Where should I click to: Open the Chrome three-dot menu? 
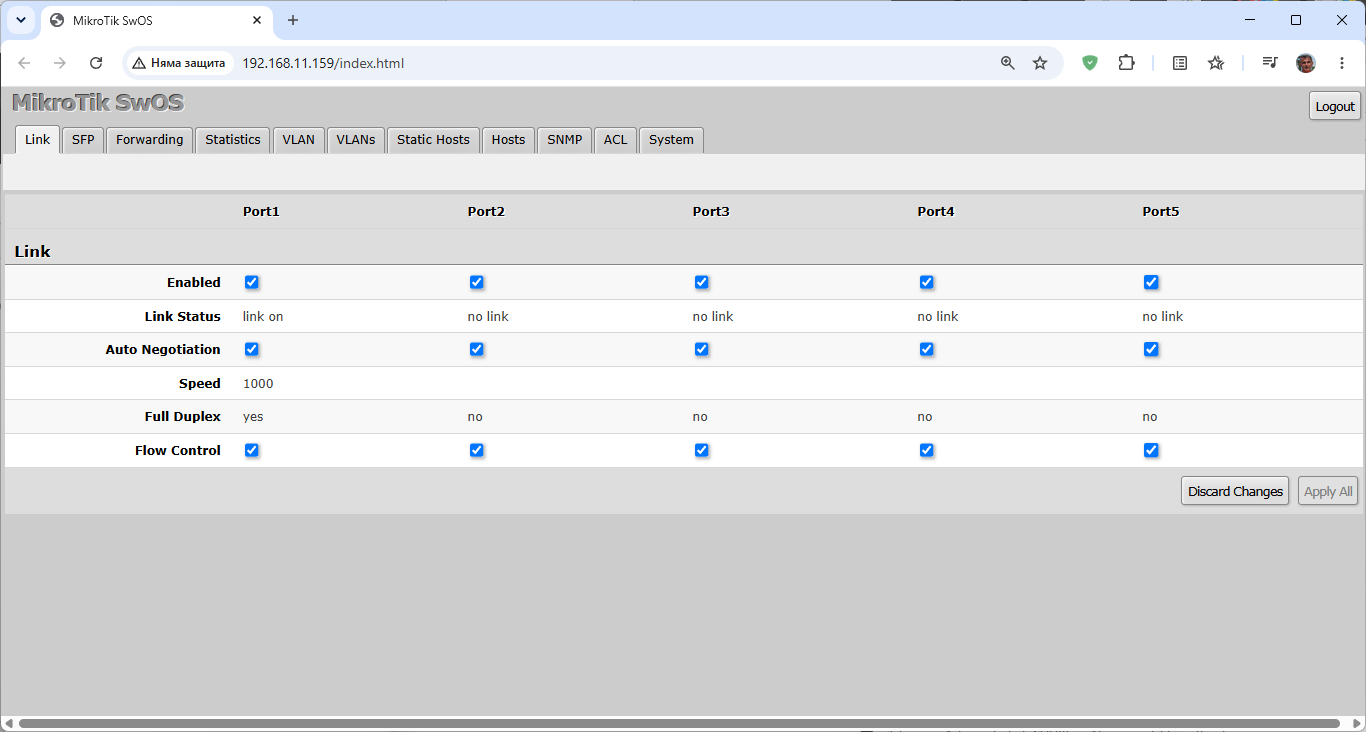1340,63
